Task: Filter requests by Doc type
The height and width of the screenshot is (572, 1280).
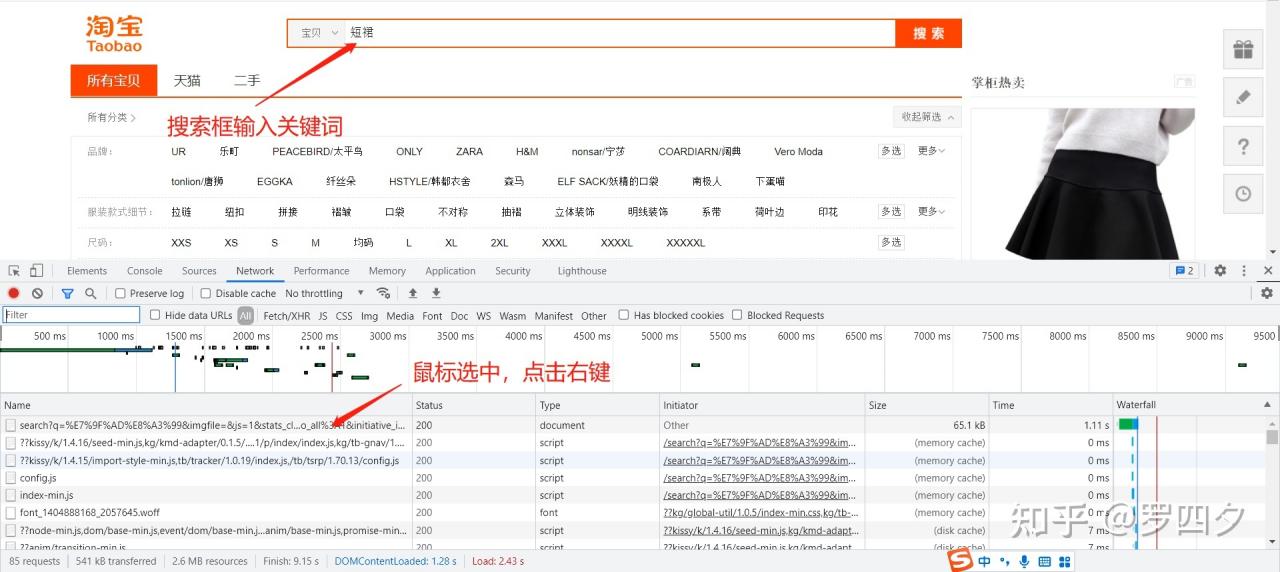Action: pos(459,316)
